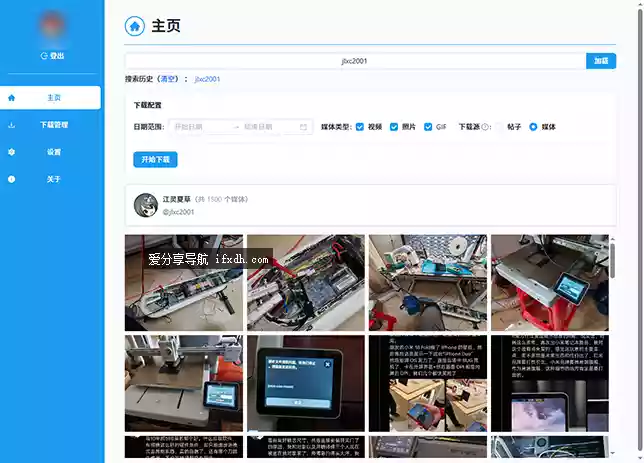The height and width of the screenshot is (463, 644).
Task: Log out using 登出 link
Action: 52,56
